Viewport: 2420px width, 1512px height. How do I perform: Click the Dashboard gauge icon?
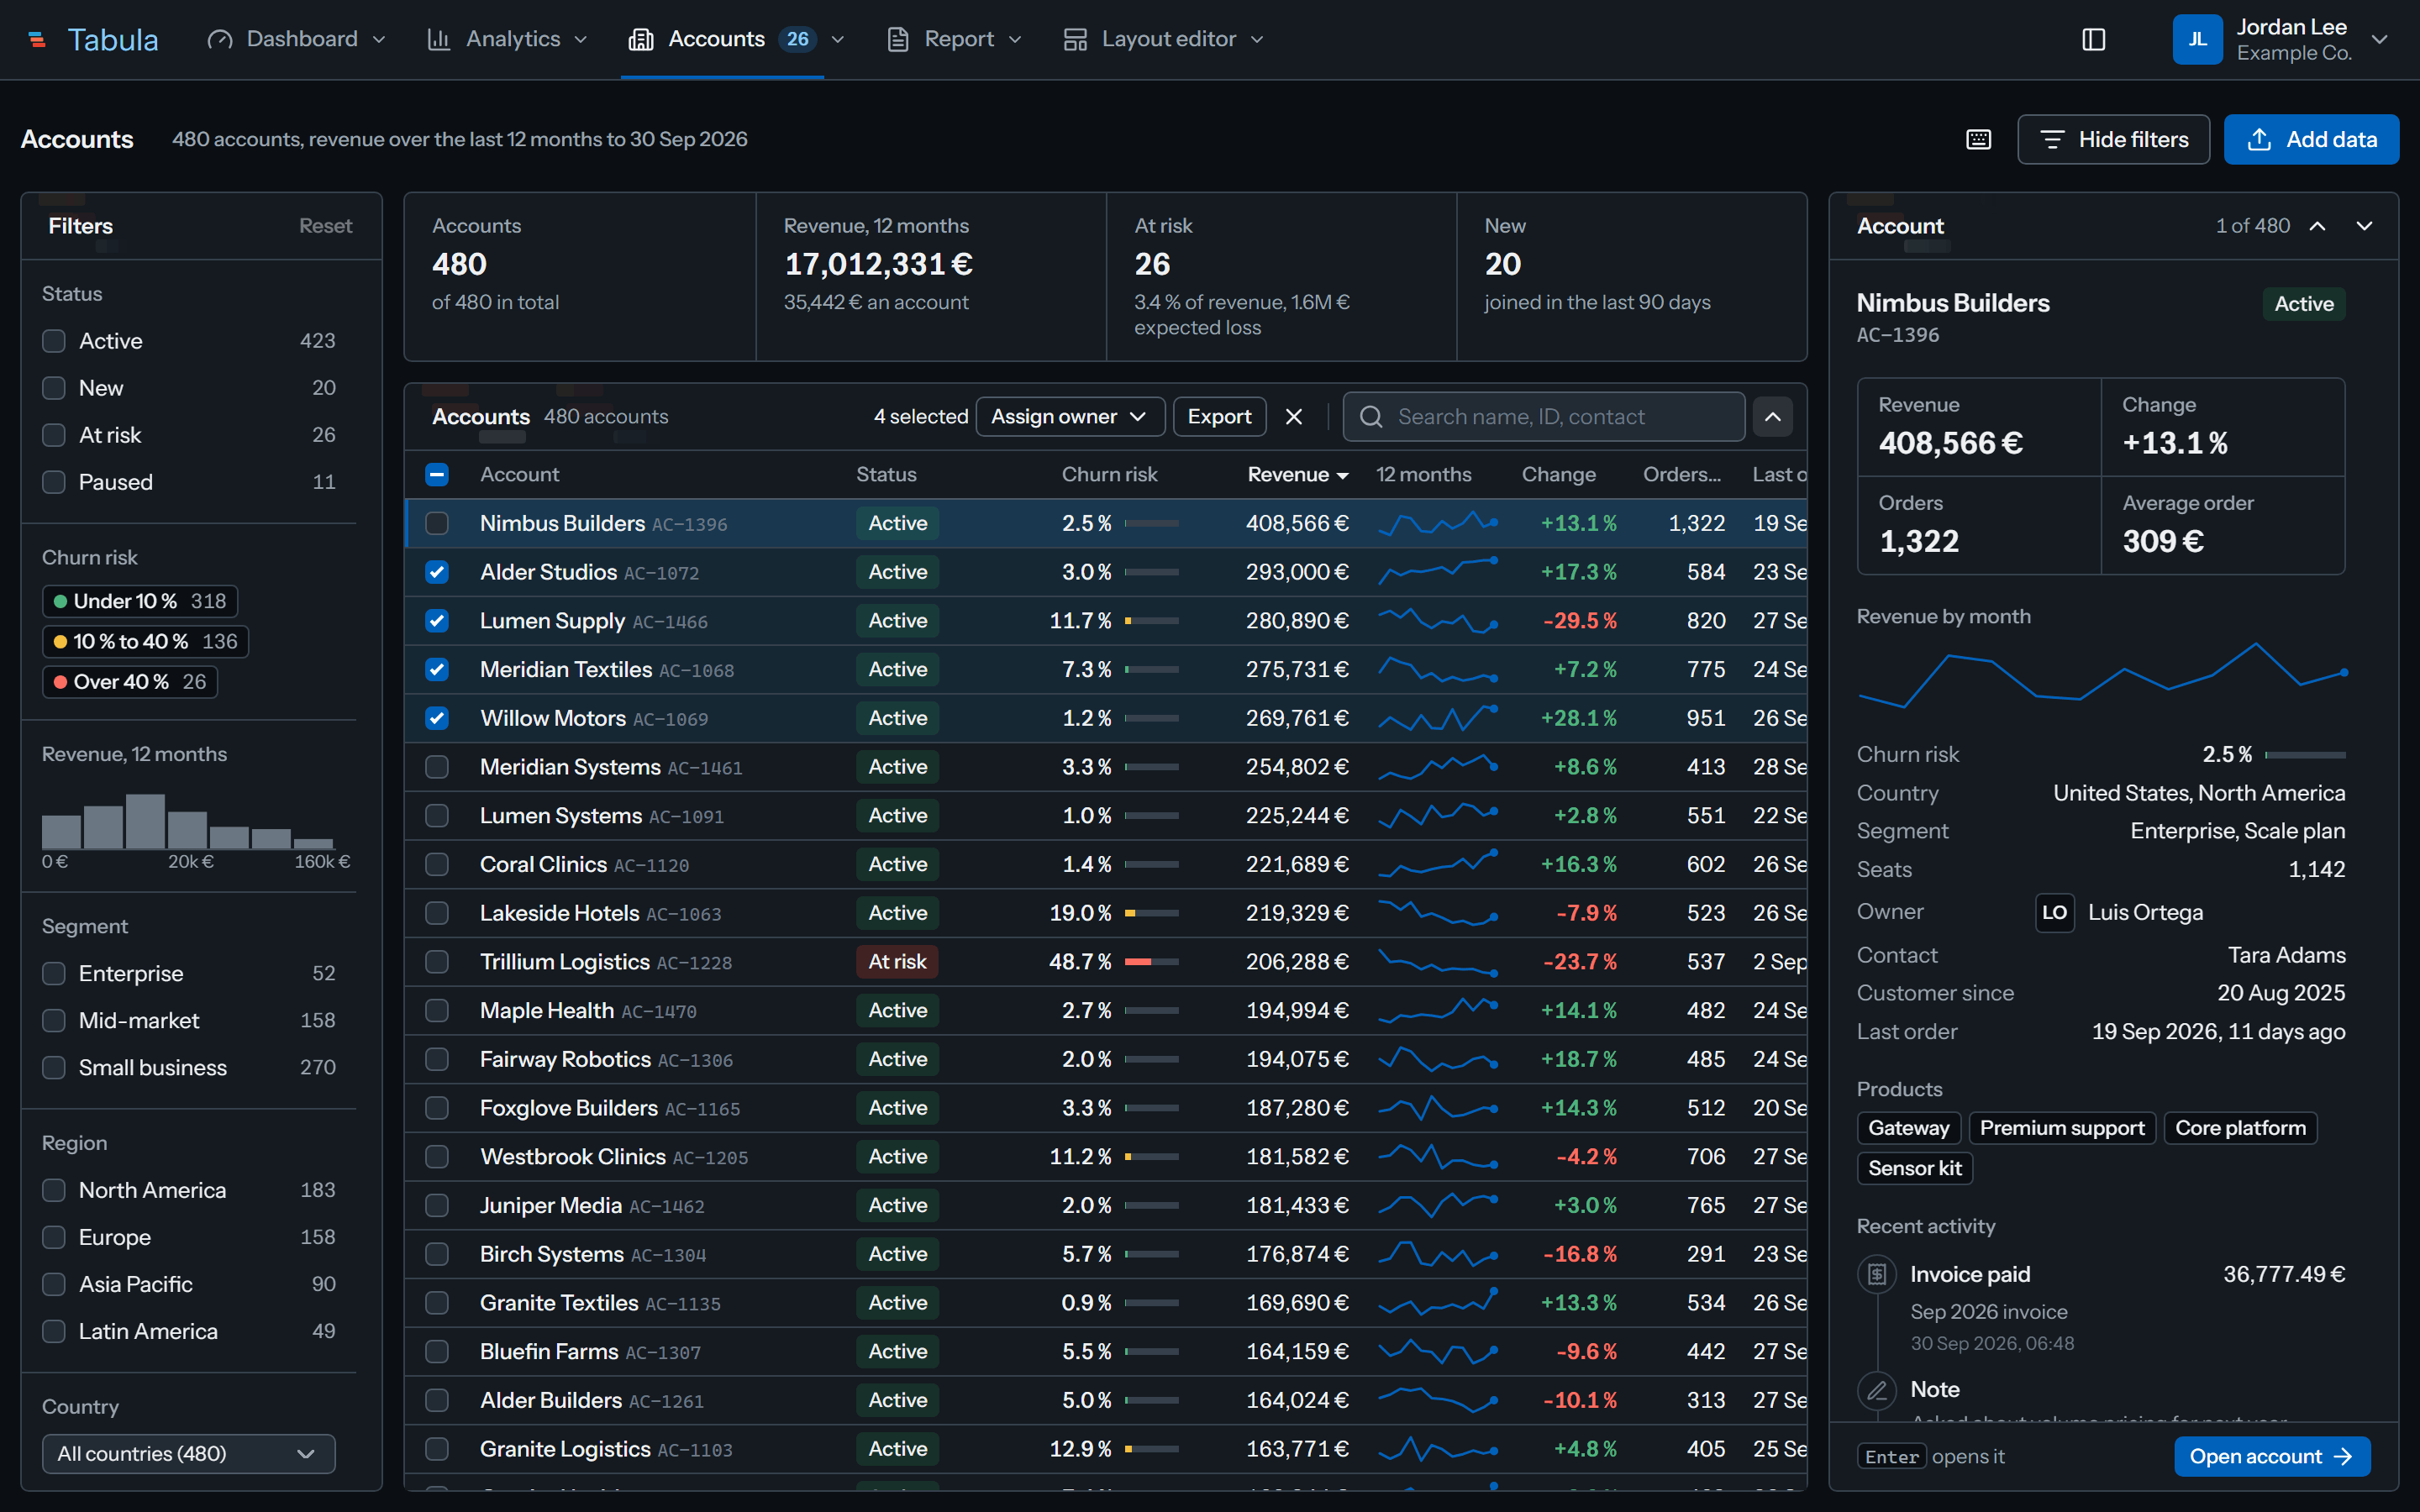(x=220, y=39)
